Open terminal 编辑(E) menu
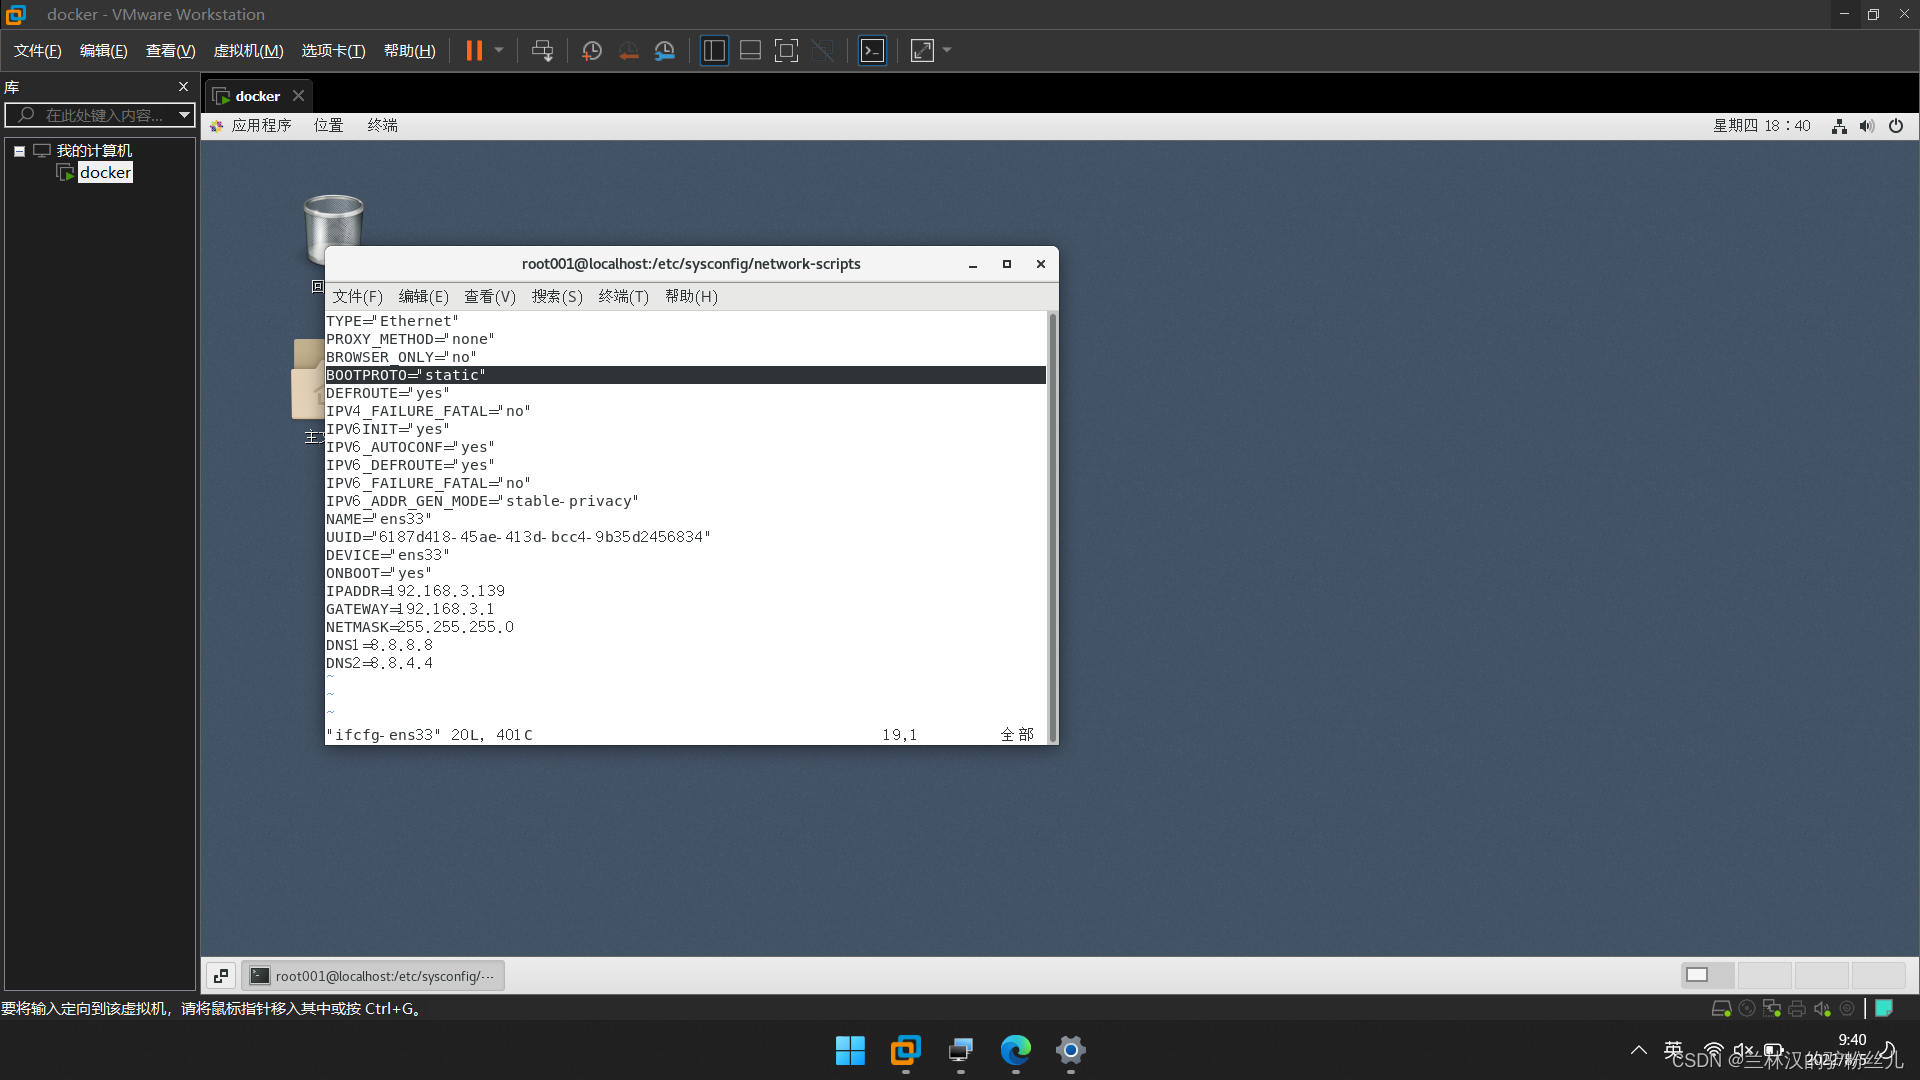 (x=423, y=297)
